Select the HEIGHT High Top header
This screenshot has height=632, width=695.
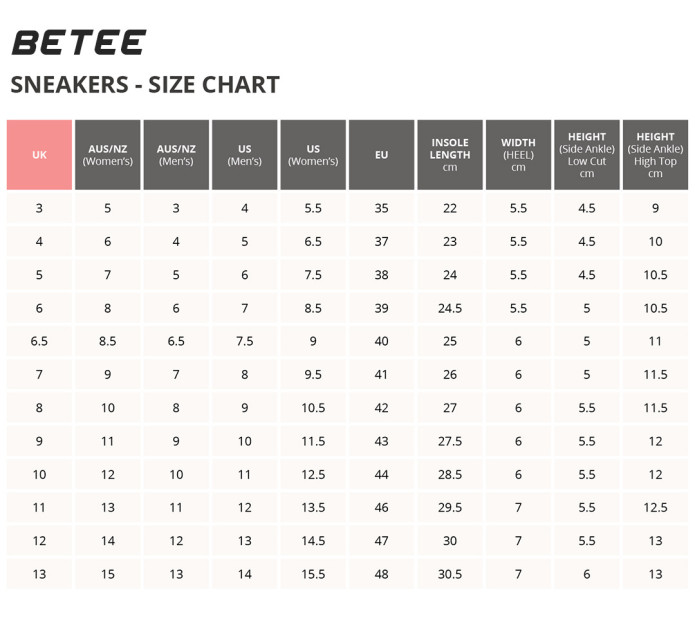tap(656, 155)
